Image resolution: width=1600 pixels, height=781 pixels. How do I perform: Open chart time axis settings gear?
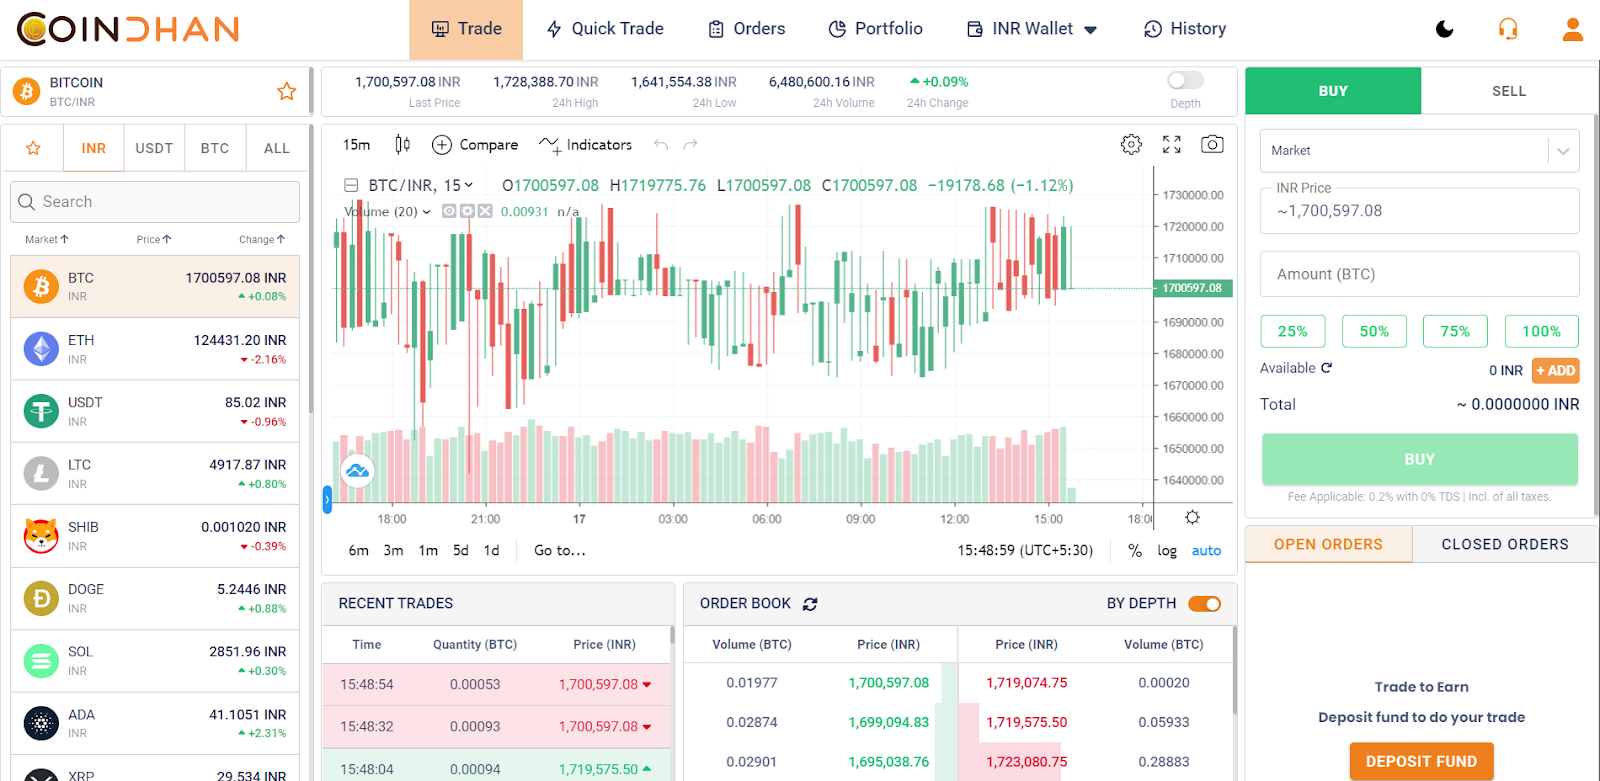(x=1192, y=518)
